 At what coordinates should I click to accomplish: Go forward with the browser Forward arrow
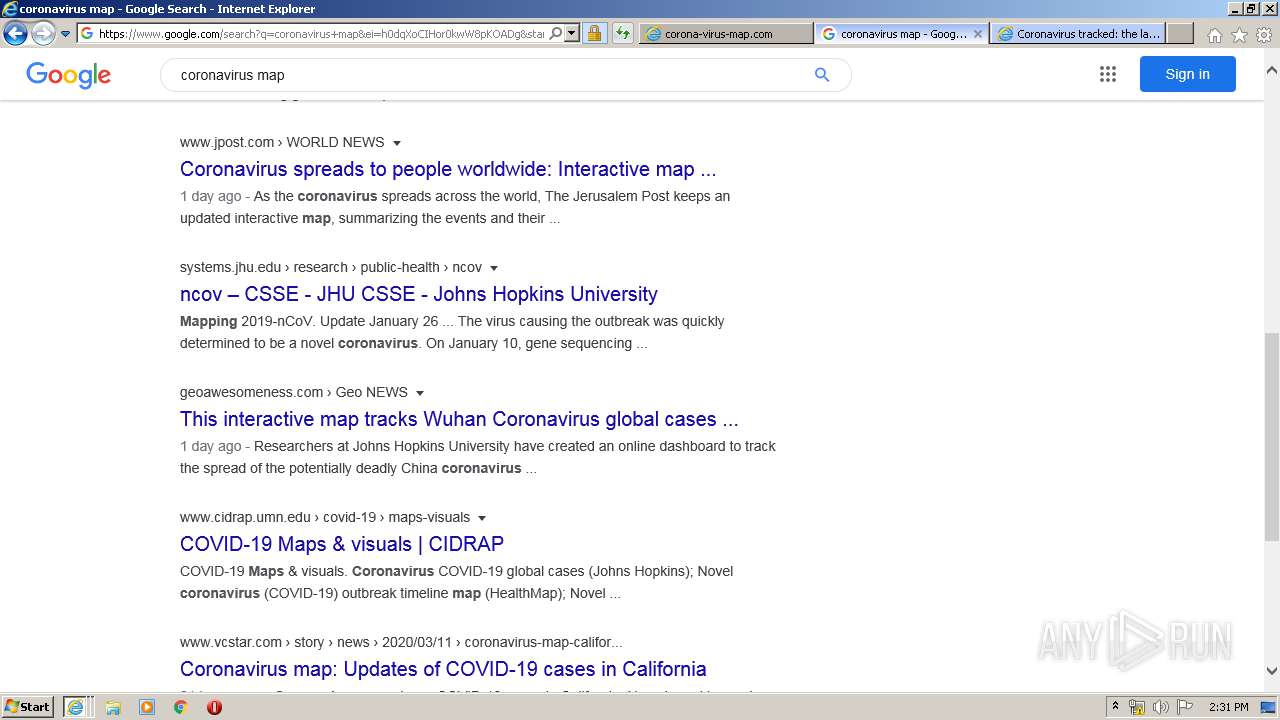(x=42, y=33)
